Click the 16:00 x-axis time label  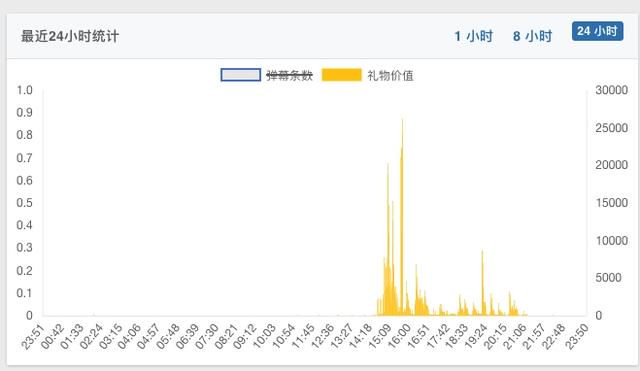coord(399,336)
